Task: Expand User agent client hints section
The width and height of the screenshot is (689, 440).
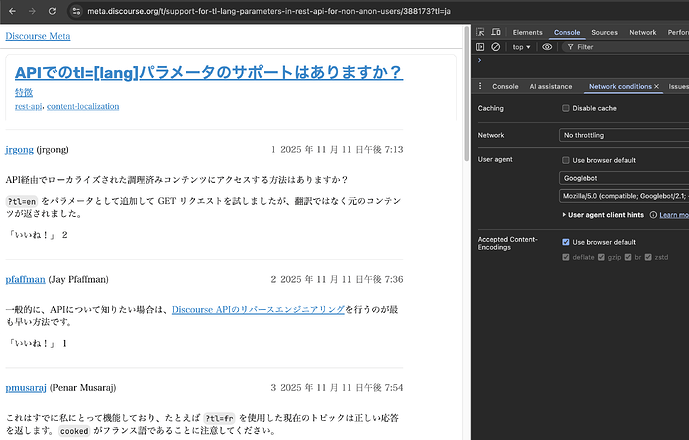Action: [x=603, y=215]
